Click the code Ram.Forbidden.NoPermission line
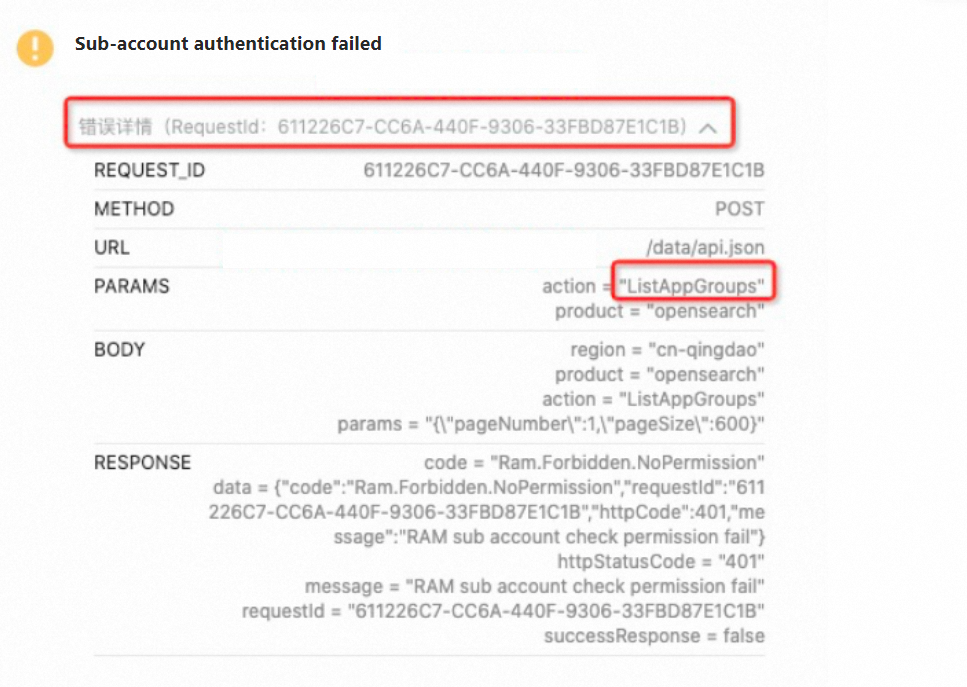The image size is (967, 687). [594, 463]
